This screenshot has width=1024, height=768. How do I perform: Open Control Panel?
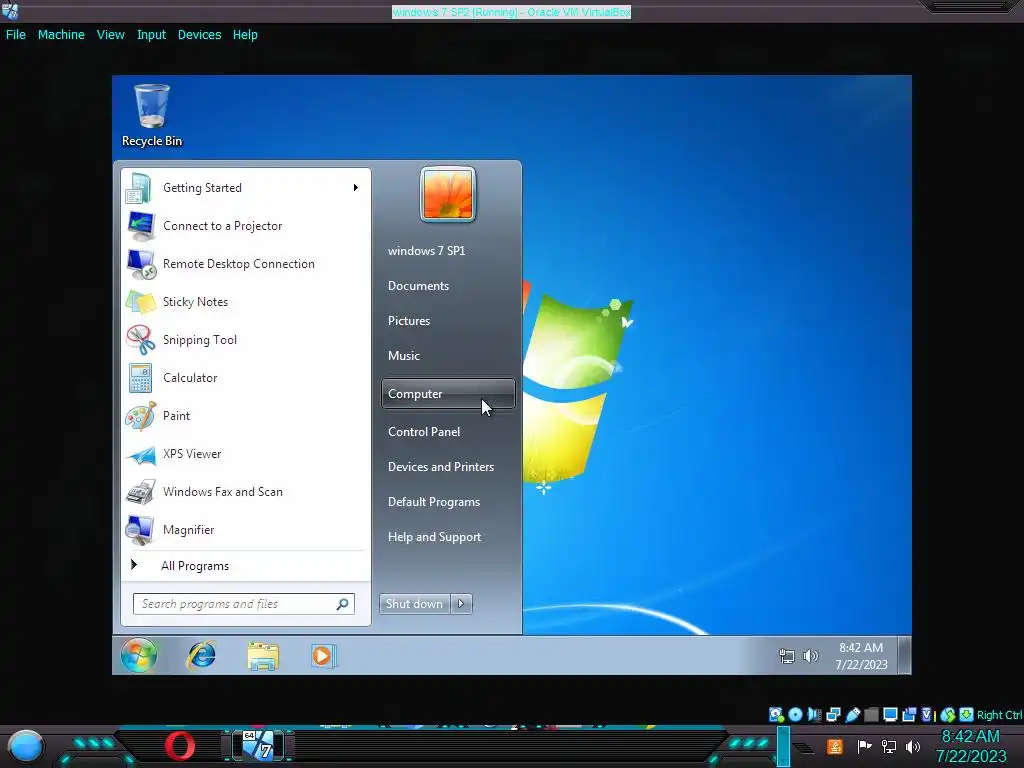pyautogui.click(x=448, y=432)
